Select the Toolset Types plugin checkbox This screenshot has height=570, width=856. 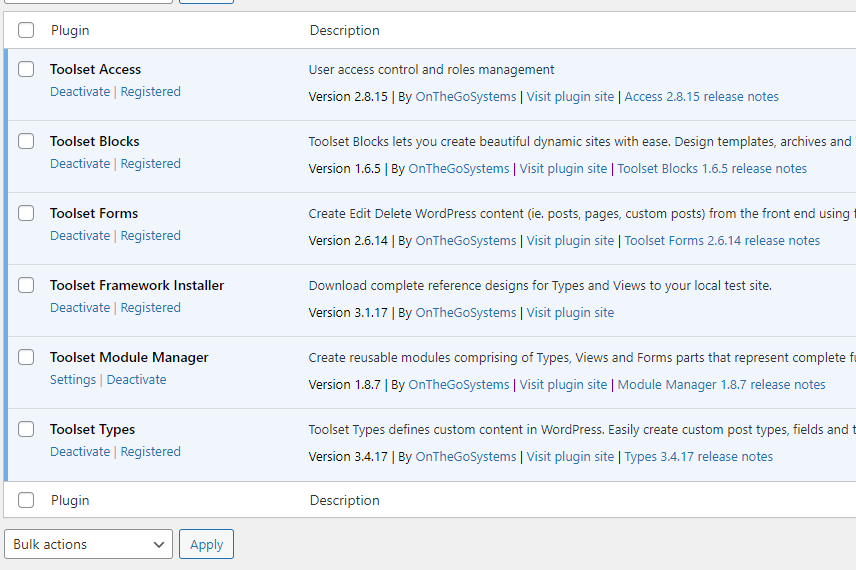(26, 430)
